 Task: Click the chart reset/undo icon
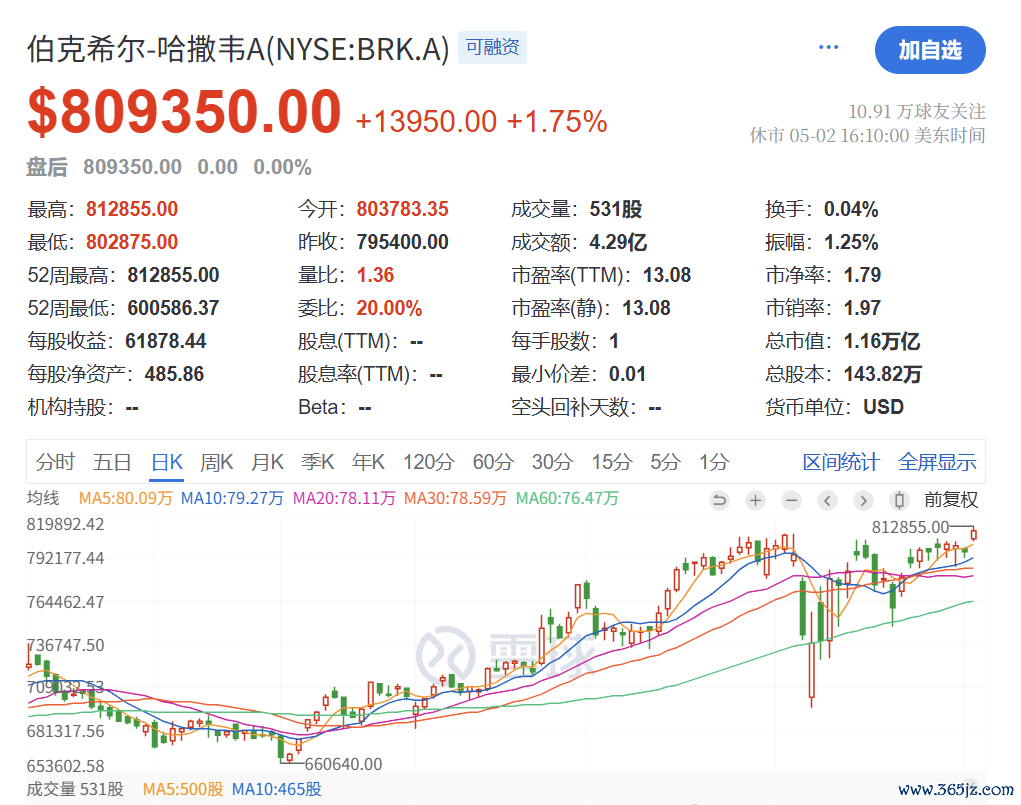tap(719, 500)
